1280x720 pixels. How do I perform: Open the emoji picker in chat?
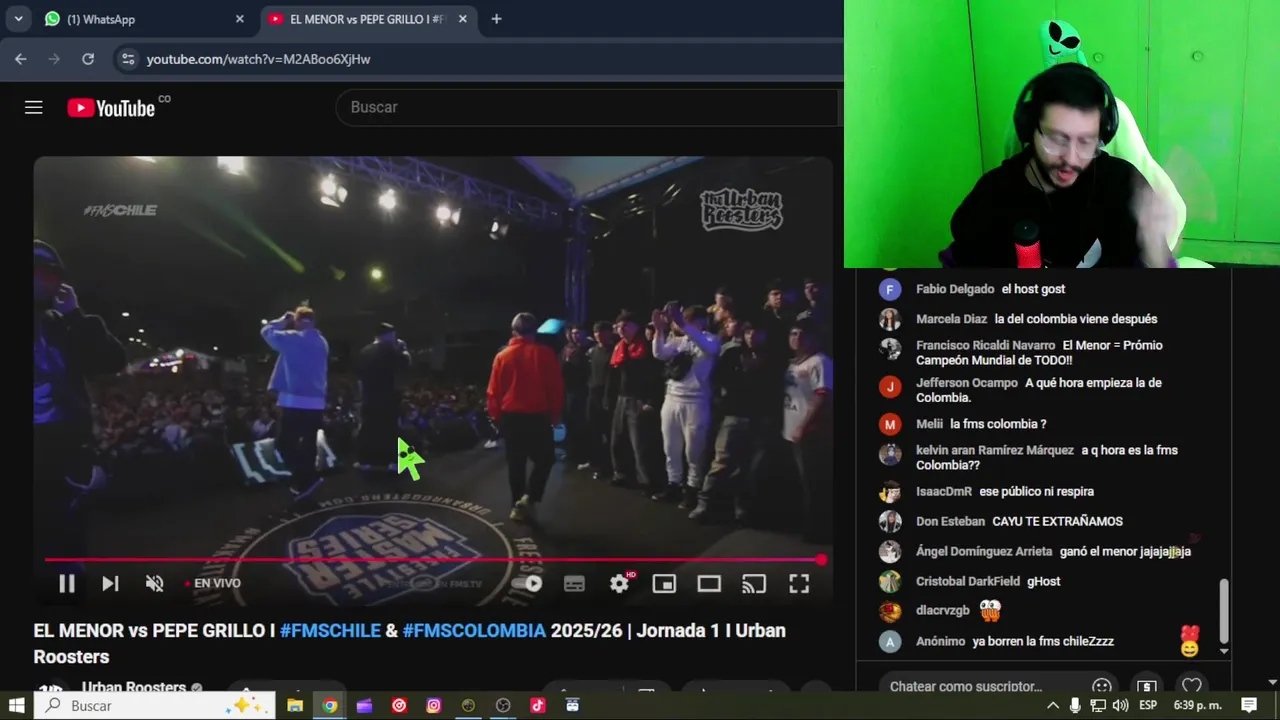[1102, 687]
